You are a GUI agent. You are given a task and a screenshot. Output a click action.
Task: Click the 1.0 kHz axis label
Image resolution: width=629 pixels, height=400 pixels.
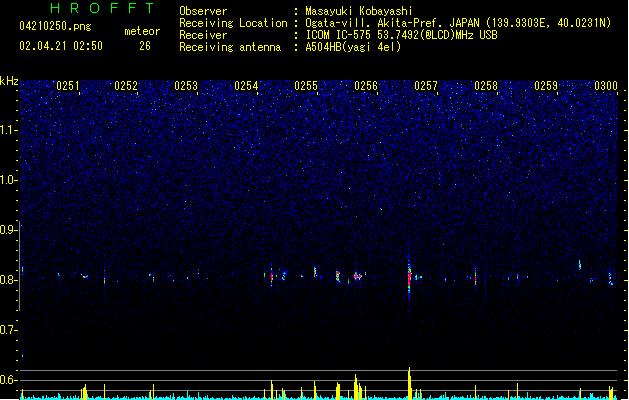(8, 180)
